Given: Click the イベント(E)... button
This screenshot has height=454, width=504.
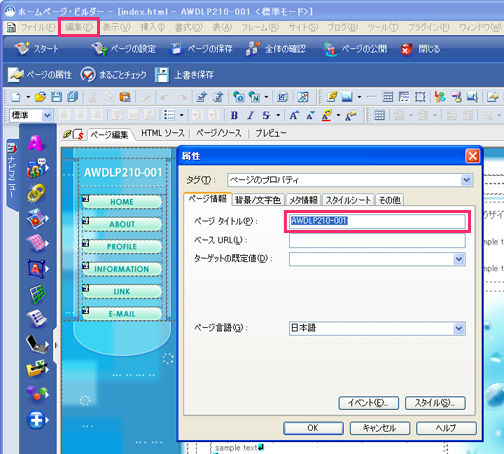Looking at the screenshot, I should (x=368, y=403).
